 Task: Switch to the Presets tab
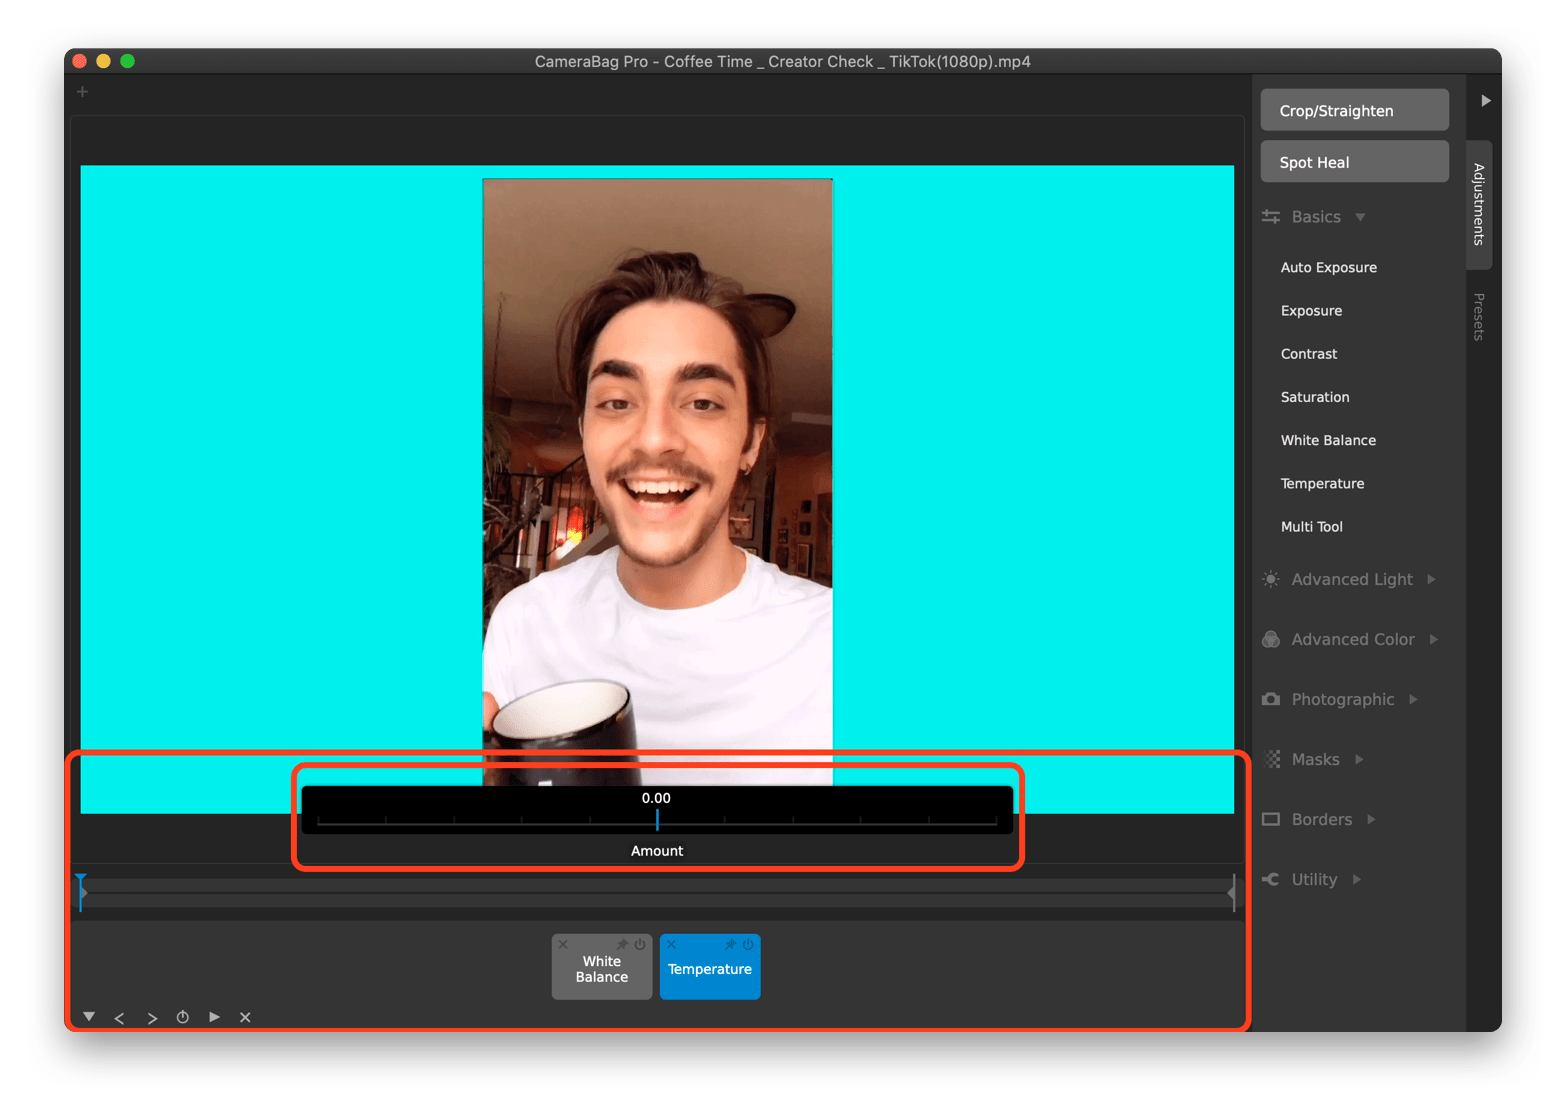coord(1479,317)
